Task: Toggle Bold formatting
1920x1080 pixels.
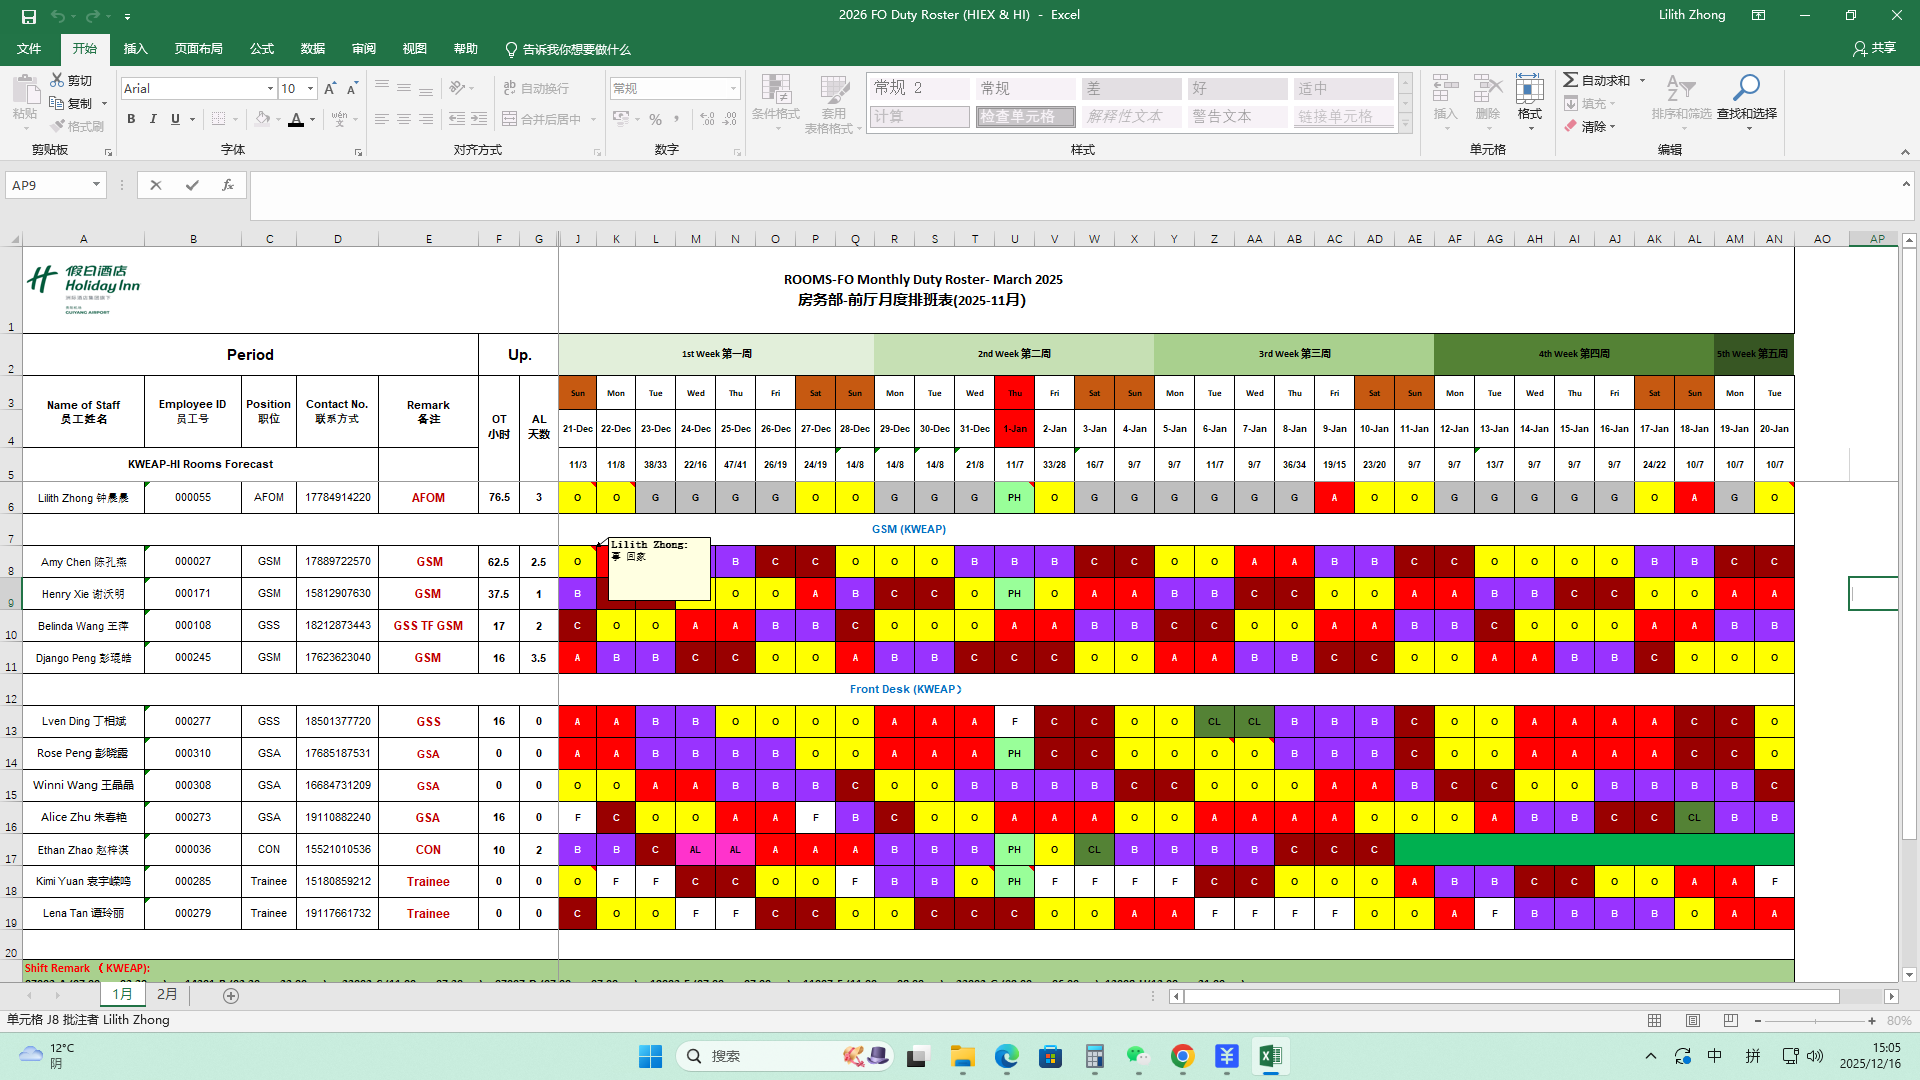Action: click(x=131, y=119)
